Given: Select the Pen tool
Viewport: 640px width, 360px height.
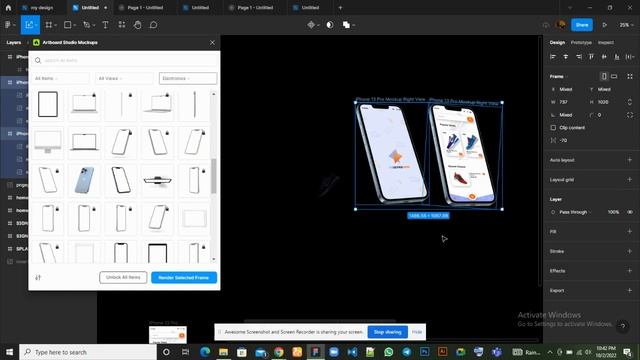Looking at the screenshot, I should [87, 25].
